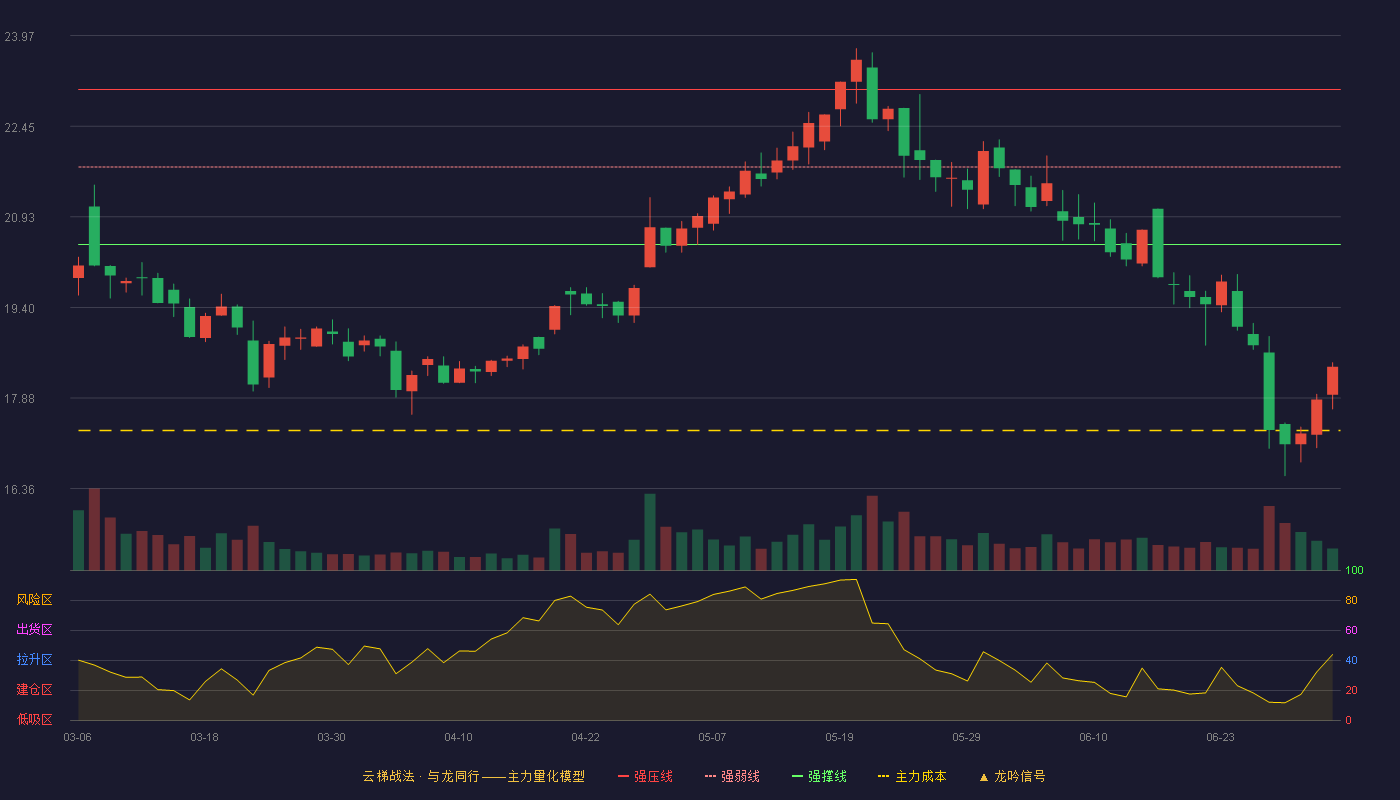This screenshot has width=1400, height=800.
Task: Click the 16.36 price axis label
Action: pos(19,490)
